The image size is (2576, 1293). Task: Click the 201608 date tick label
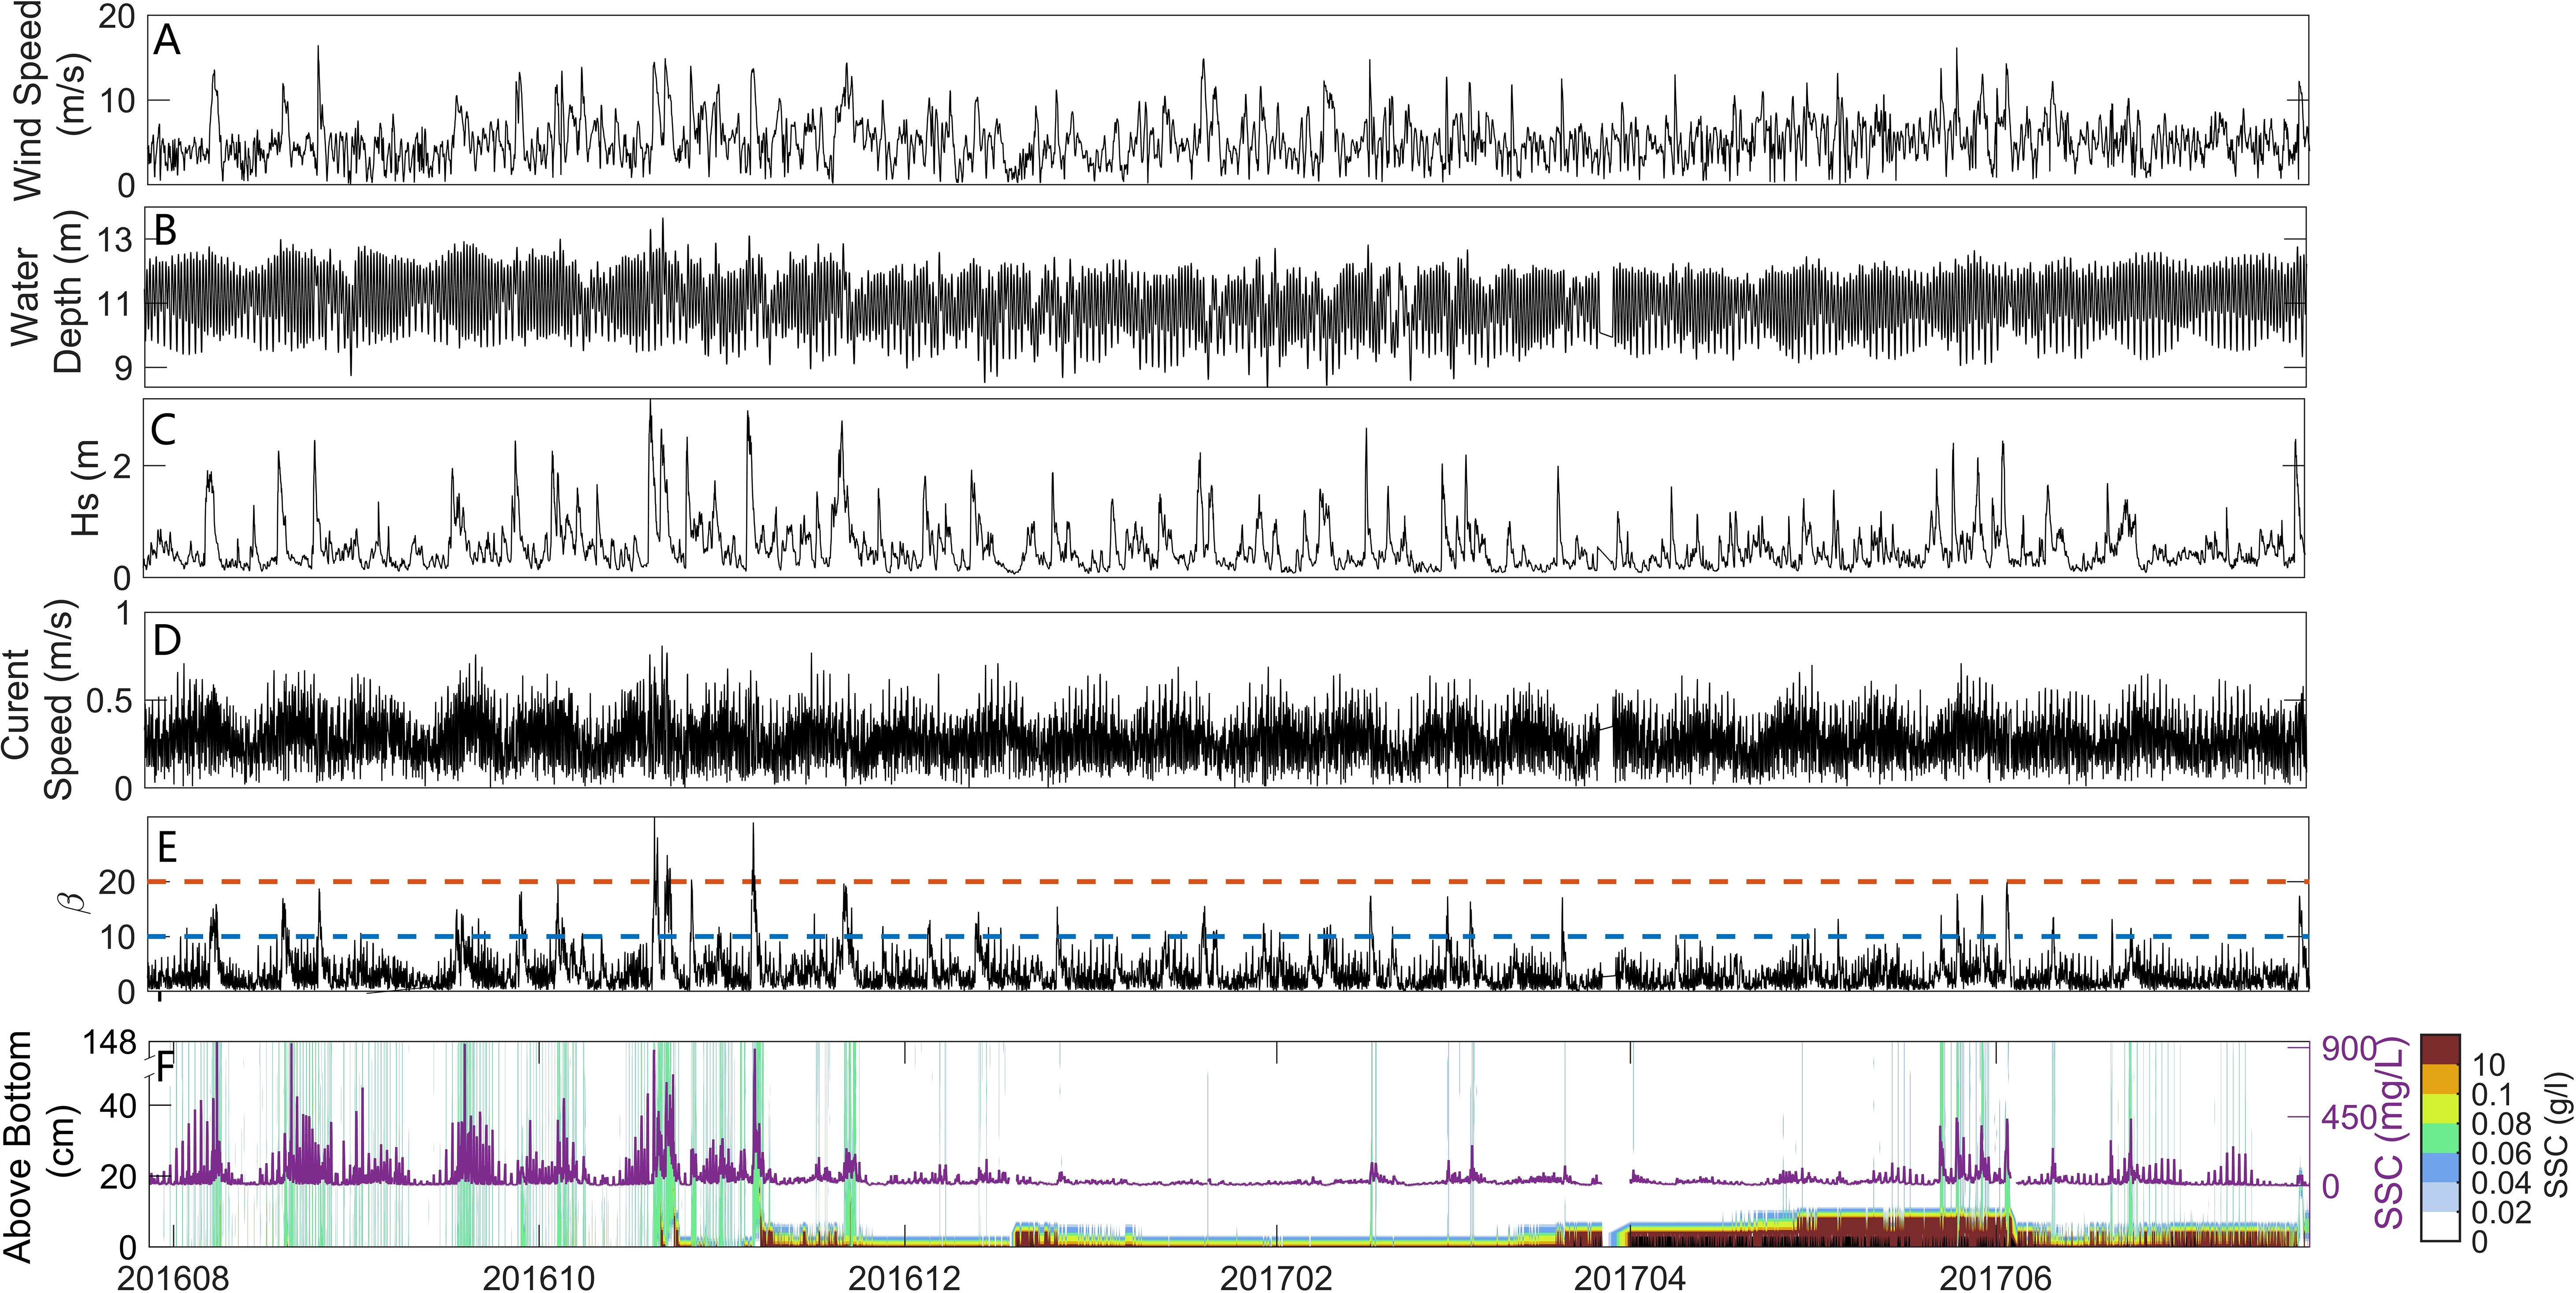click(x=174, y=1278)
